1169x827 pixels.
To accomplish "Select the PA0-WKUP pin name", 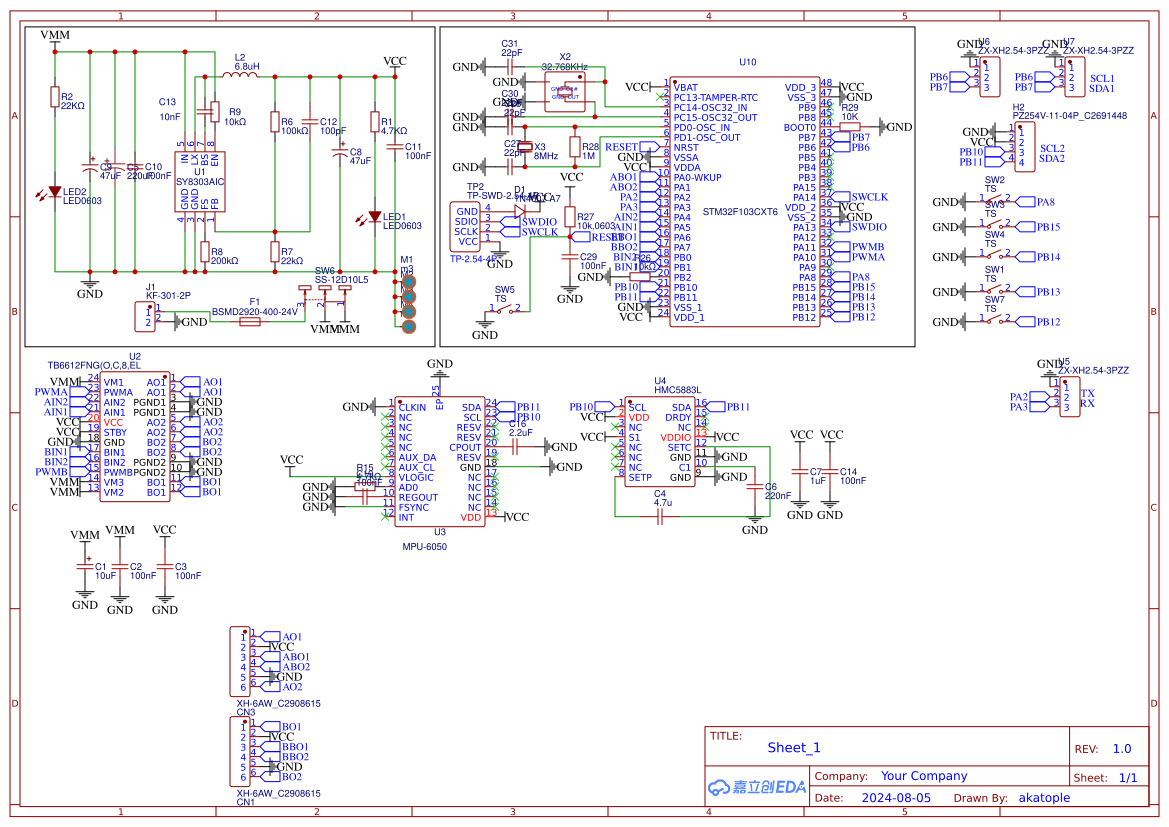I will point(698,177).
